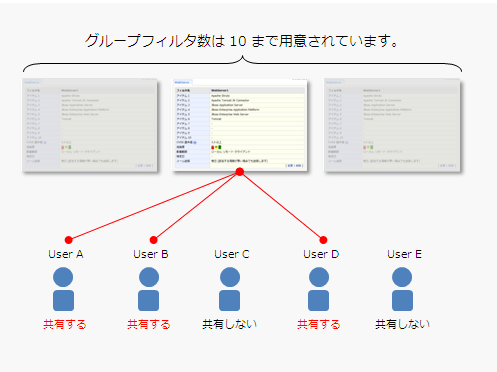Click the User B person icon
The image size is (497, 372).
coord(149,289)
